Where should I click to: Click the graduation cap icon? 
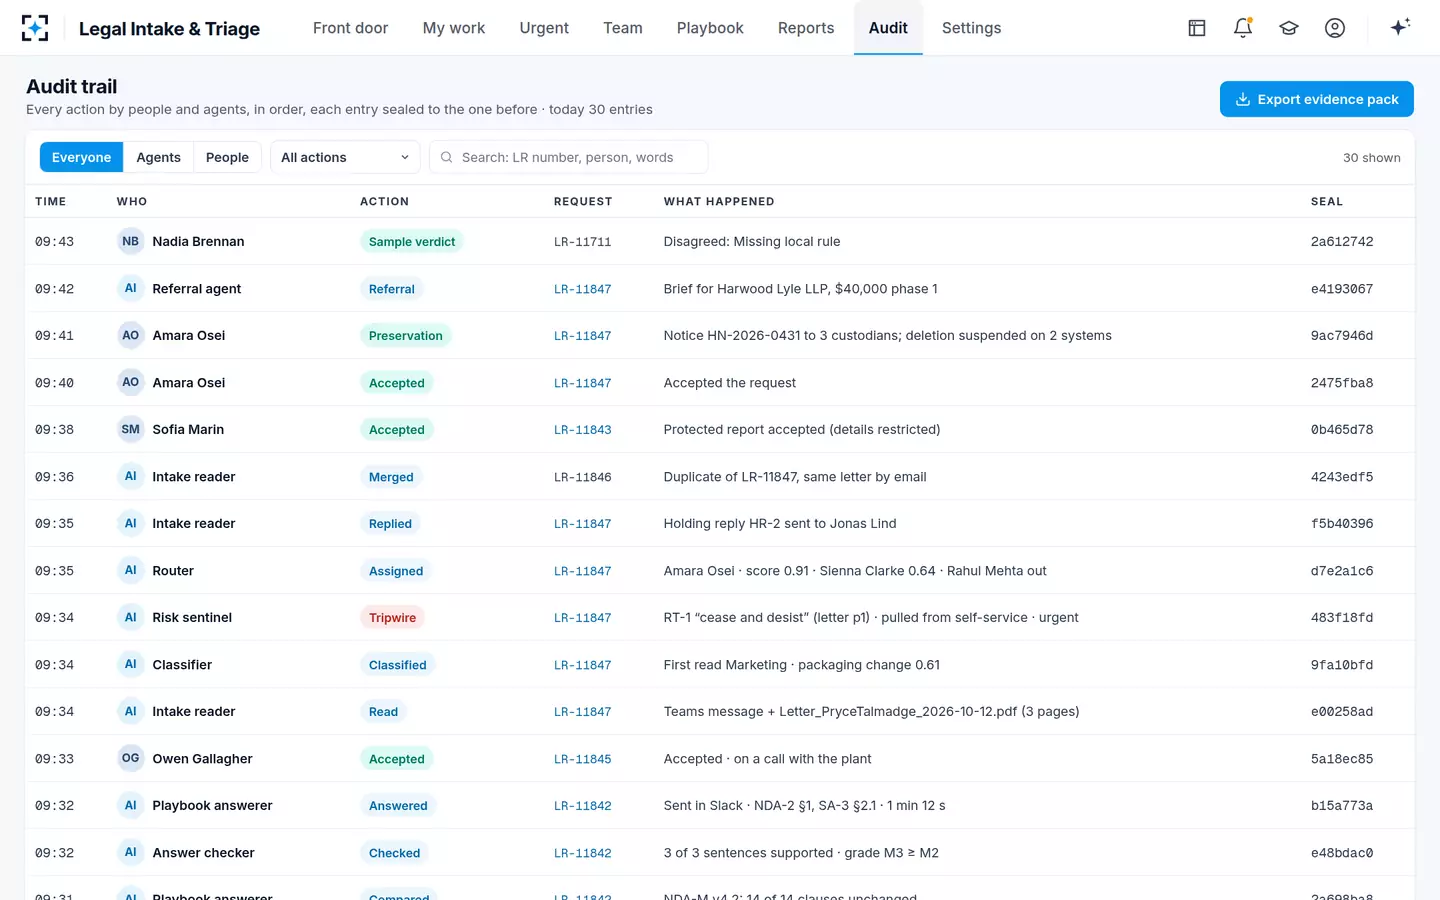[x=1289, y=28]
